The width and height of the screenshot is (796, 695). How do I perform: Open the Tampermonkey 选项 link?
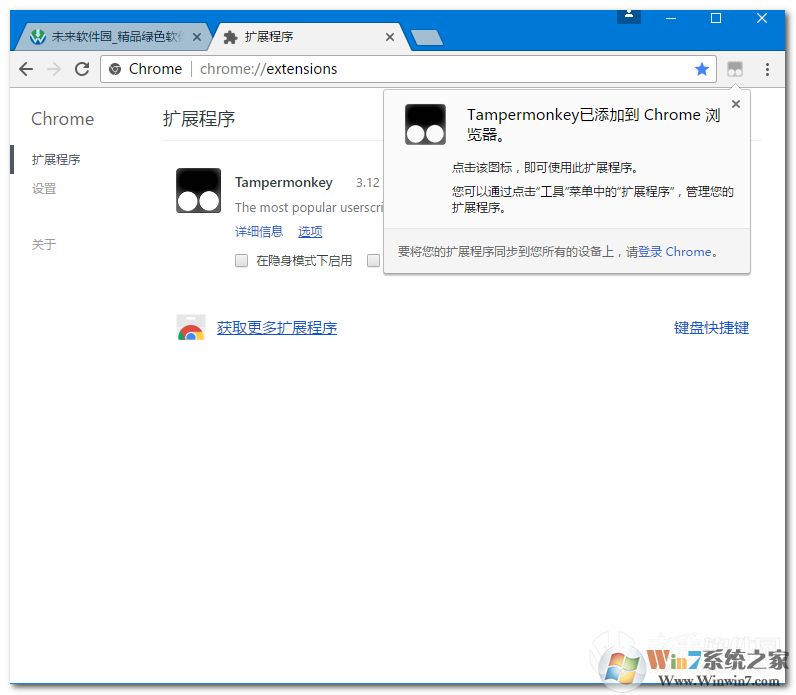(x=310, y=231)
